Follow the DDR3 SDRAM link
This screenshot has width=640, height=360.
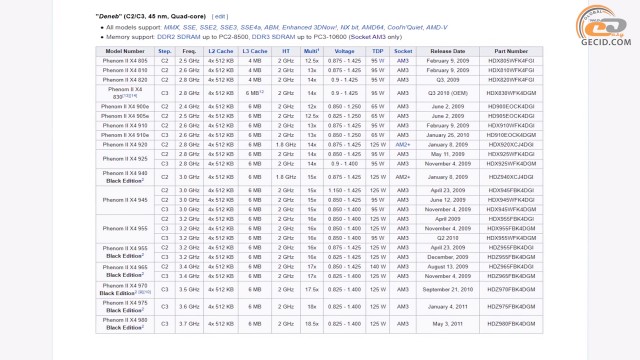(273, 37)
